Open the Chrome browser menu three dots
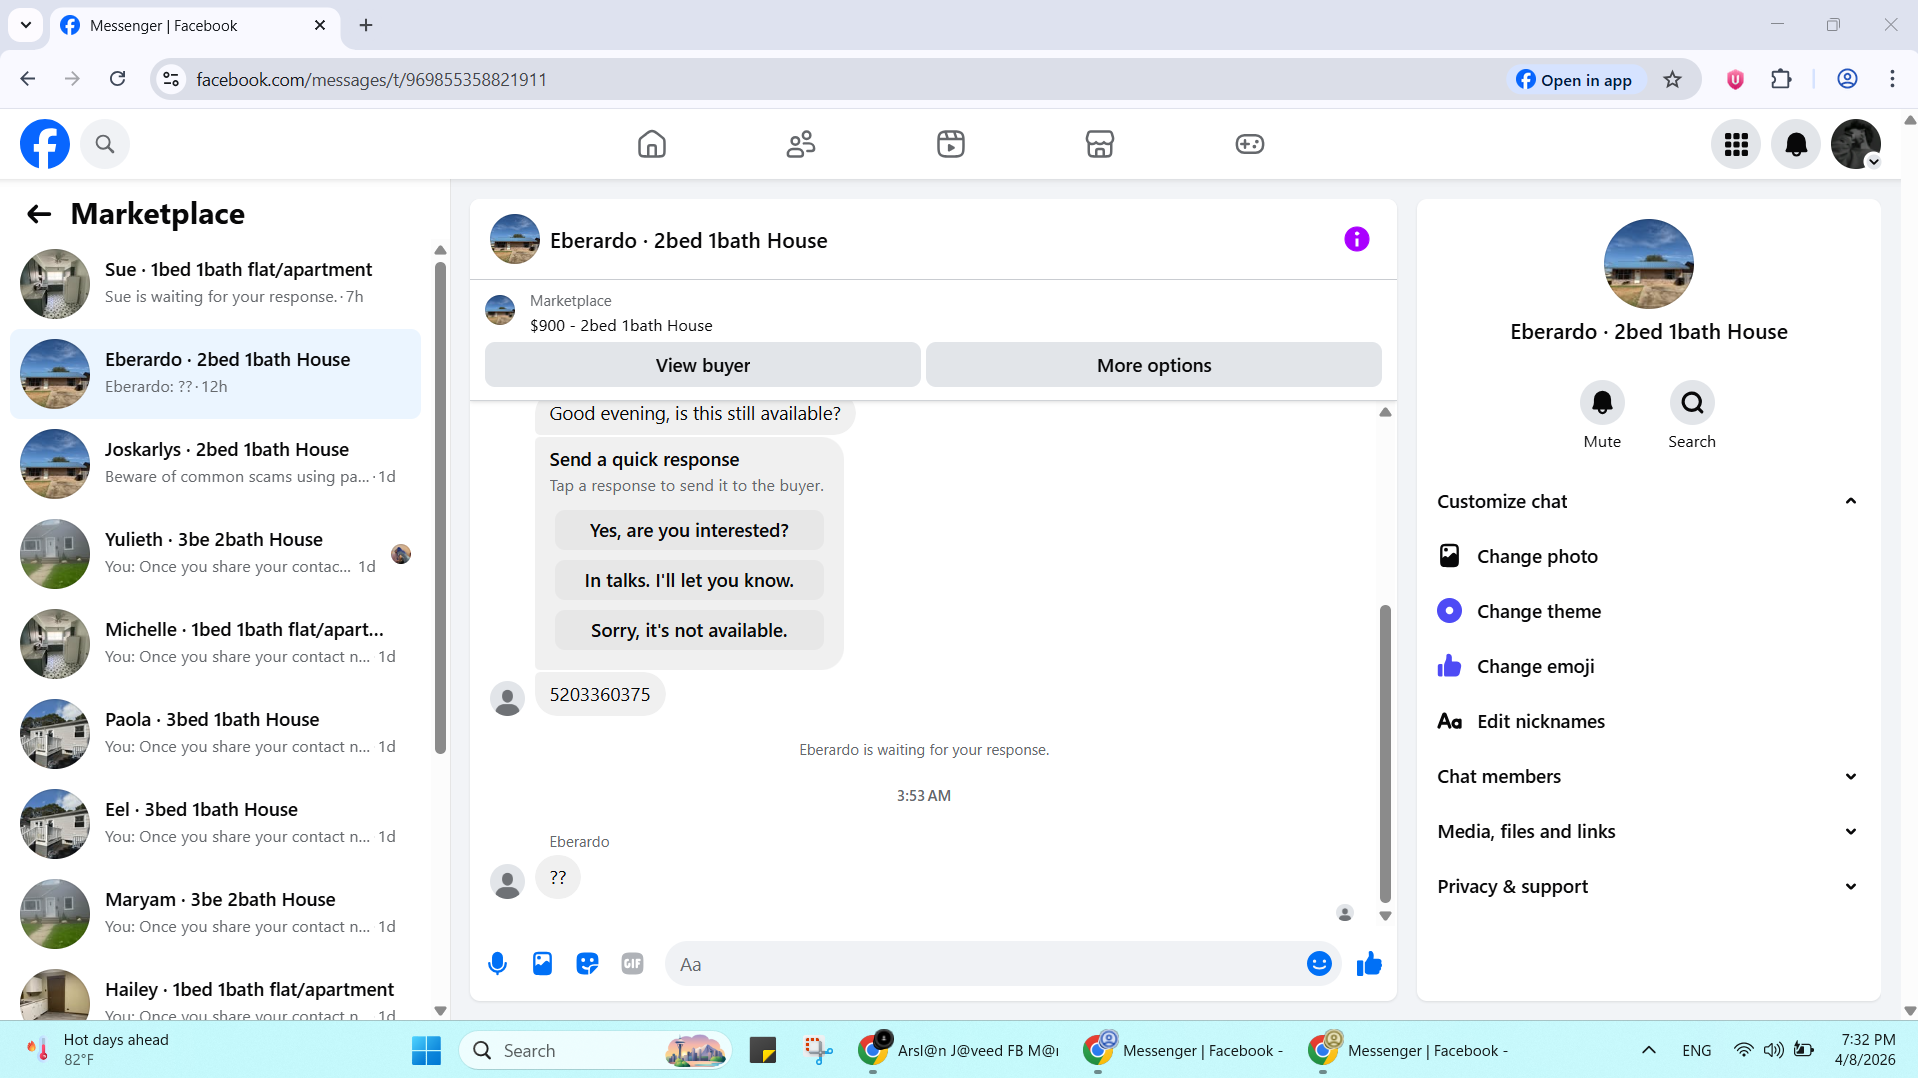 [x=1892, y=79]
